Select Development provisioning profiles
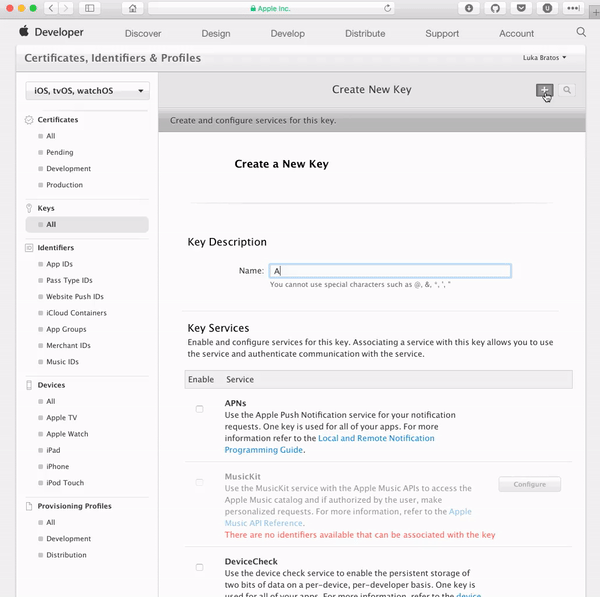Screen dimensions: 600x597 coord(68,538)
